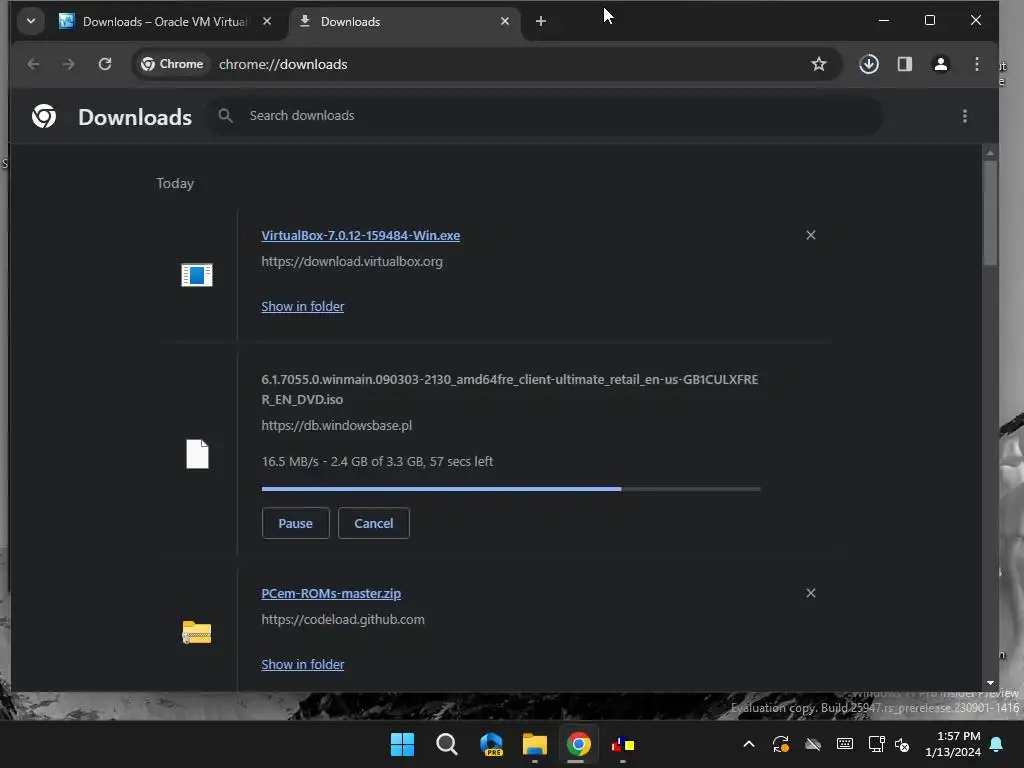Open the tab search dropdown arrow

[x=31, y=21]
